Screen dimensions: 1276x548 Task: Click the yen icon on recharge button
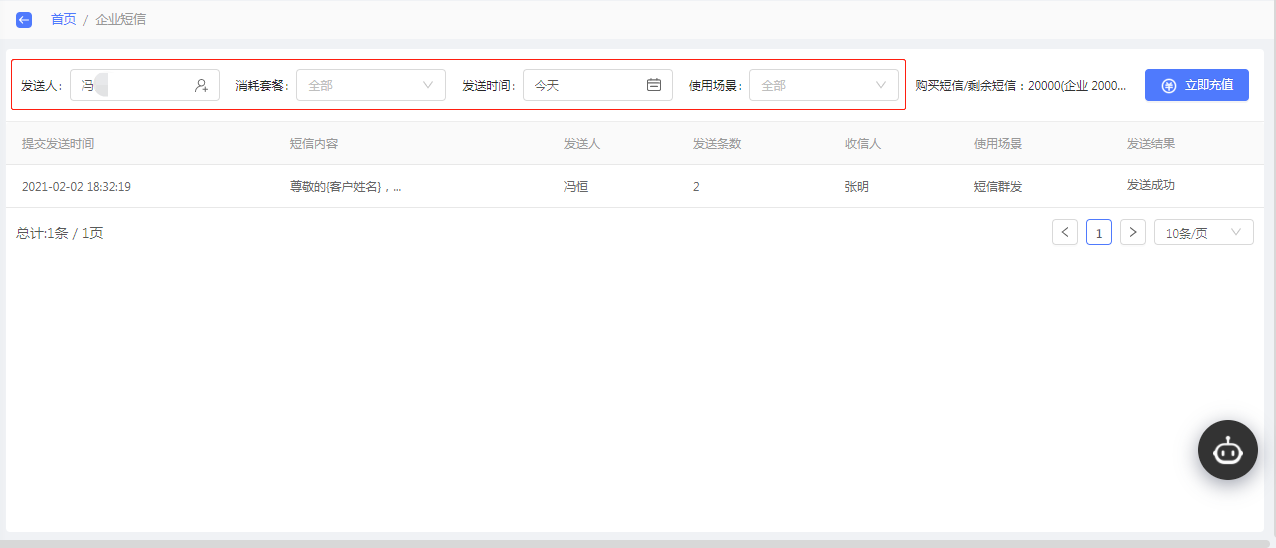tap(1168, 85)
